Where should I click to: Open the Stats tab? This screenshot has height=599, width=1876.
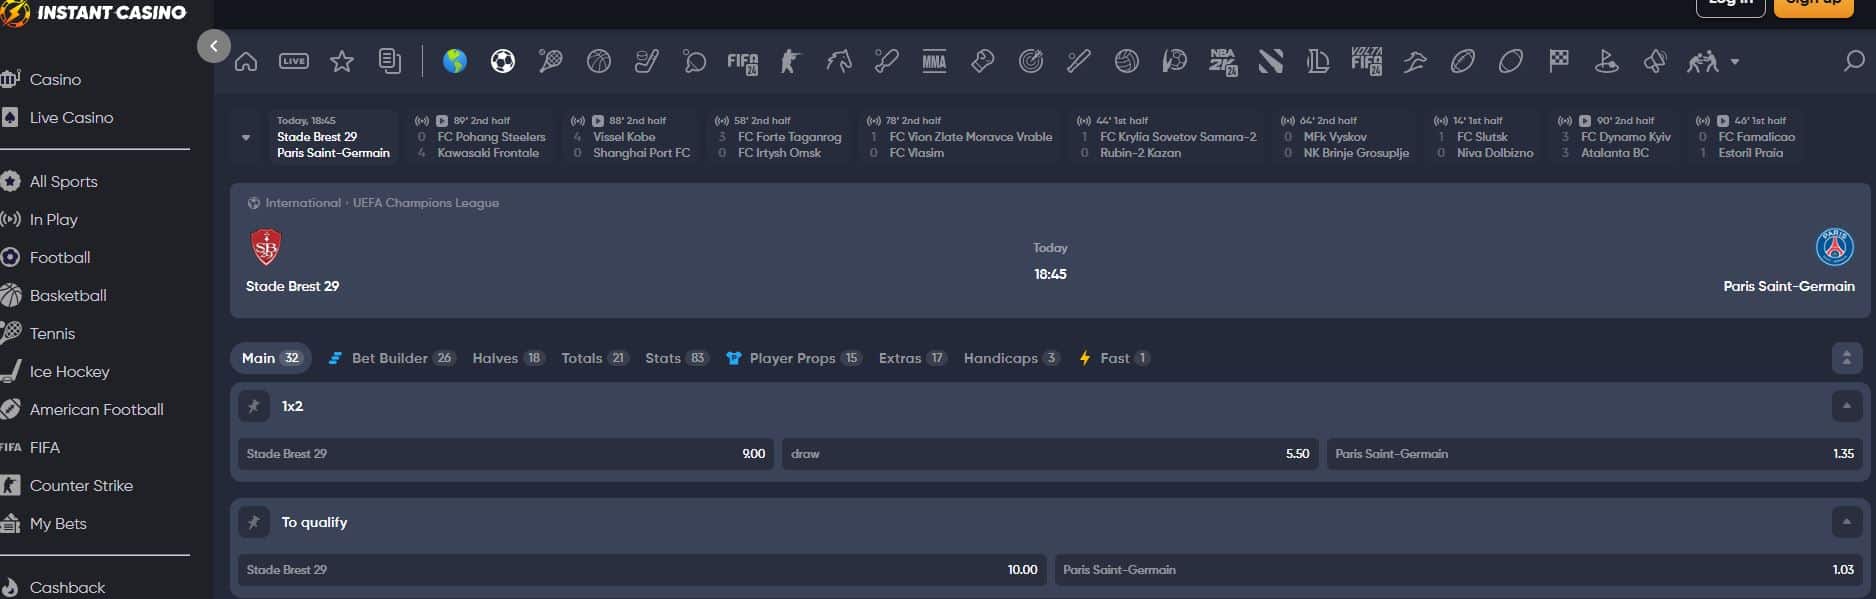pos(677,358)
